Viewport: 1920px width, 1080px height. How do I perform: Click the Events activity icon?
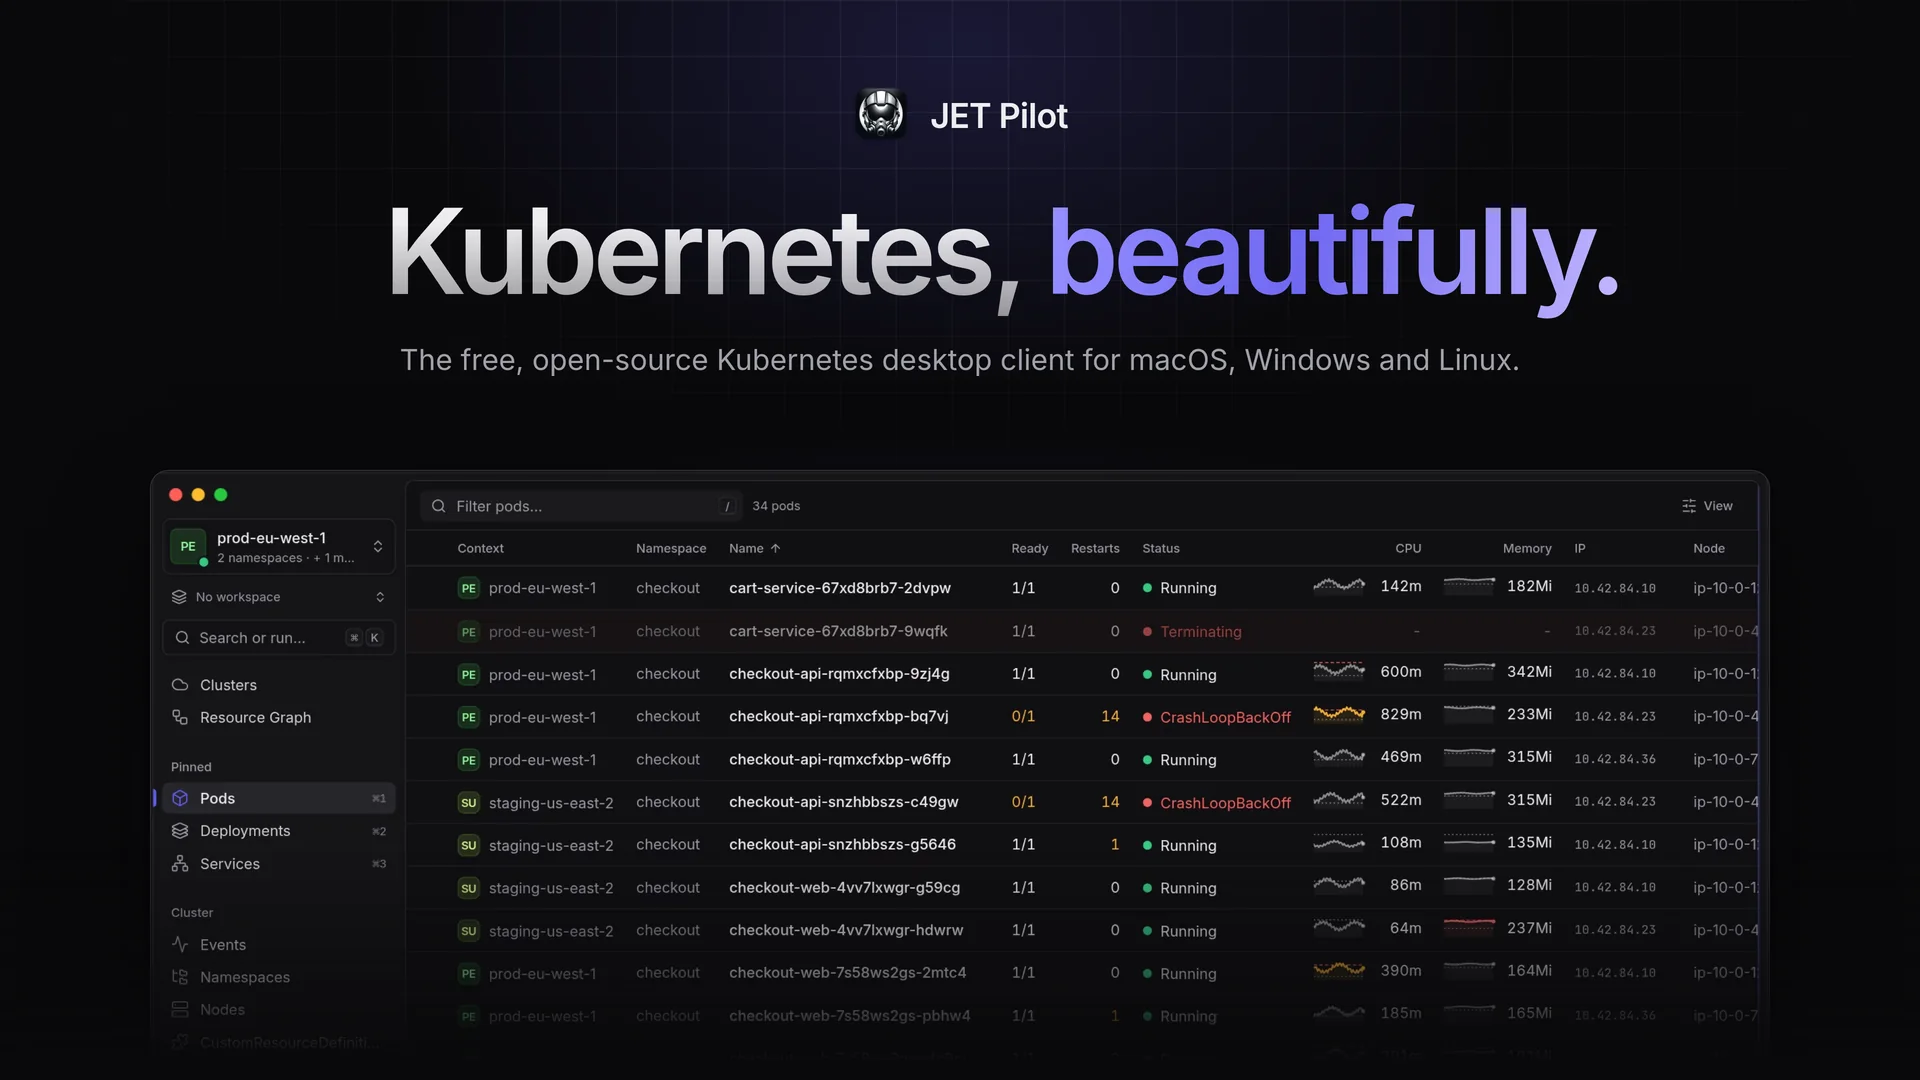pyautogui.click(x=180, y=945)
